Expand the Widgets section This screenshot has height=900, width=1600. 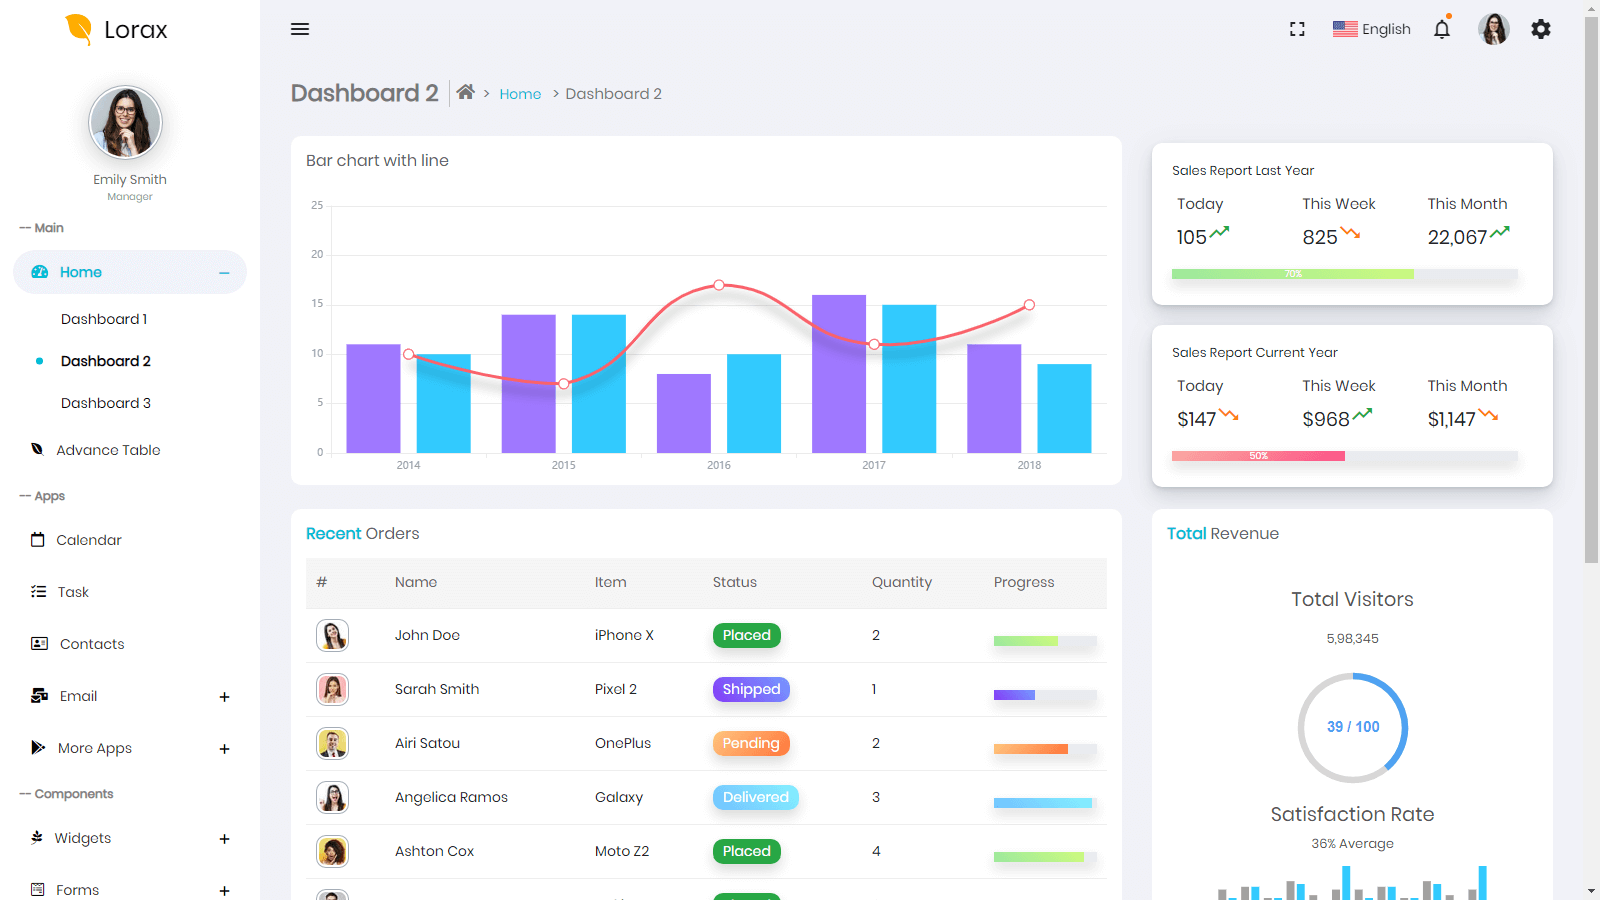[x=224, y=838]
